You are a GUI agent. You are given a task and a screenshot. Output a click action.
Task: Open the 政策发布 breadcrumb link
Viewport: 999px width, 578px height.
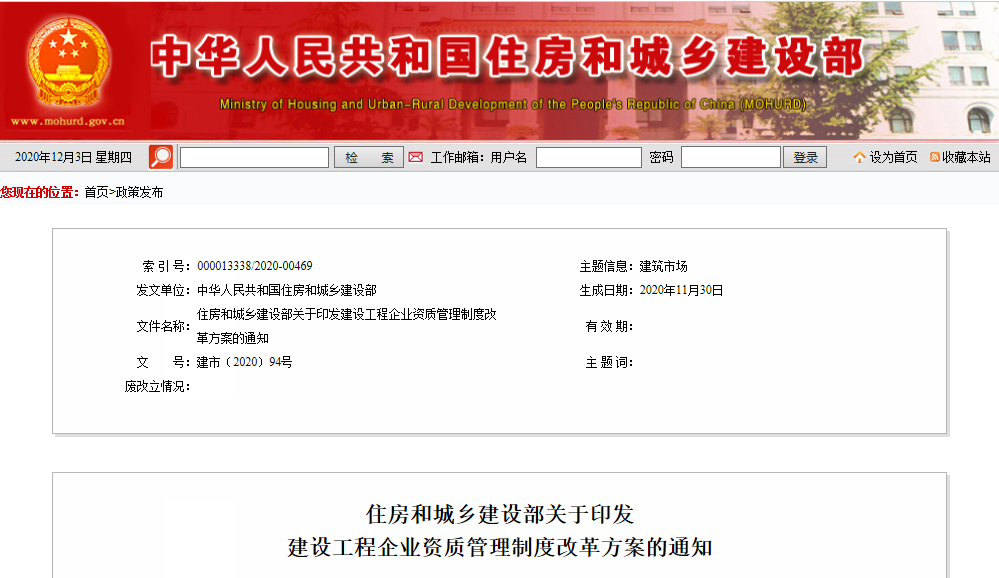139,192
